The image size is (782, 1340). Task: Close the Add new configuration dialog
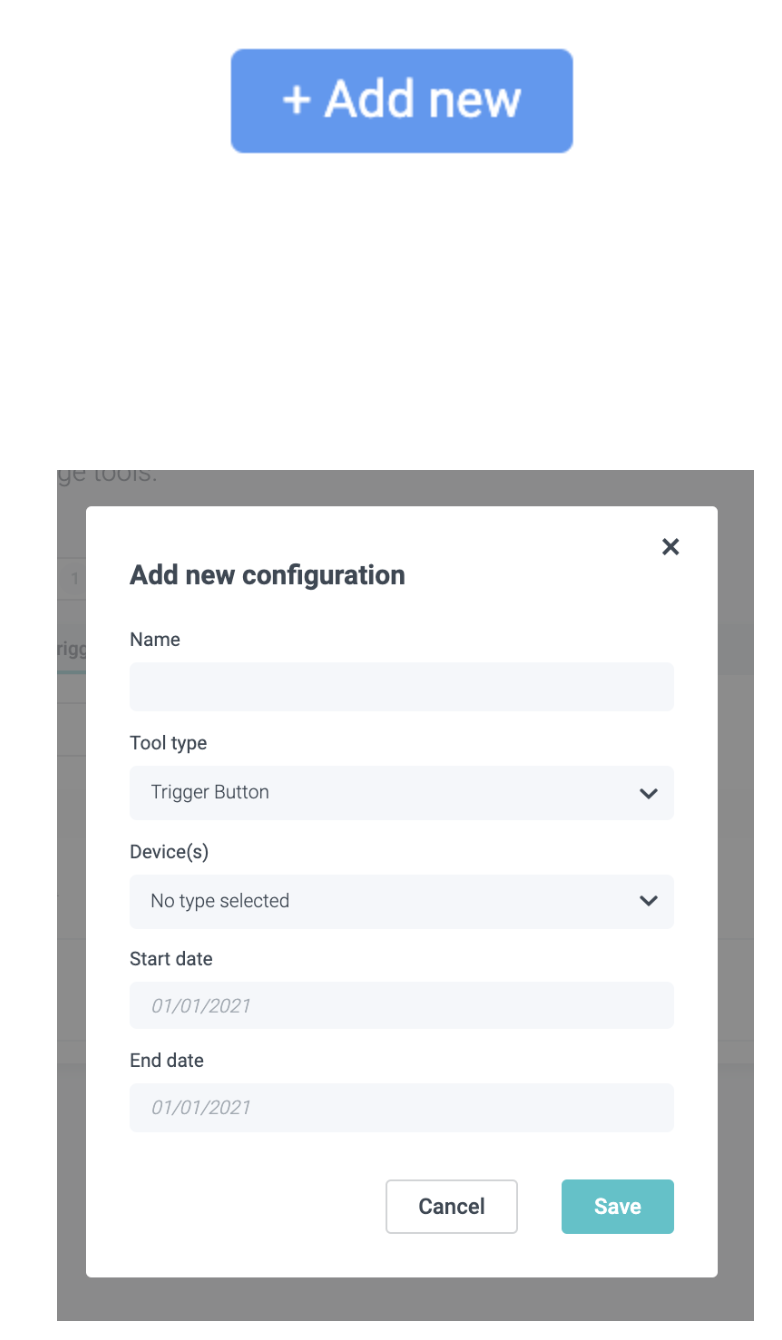[671, 546]
